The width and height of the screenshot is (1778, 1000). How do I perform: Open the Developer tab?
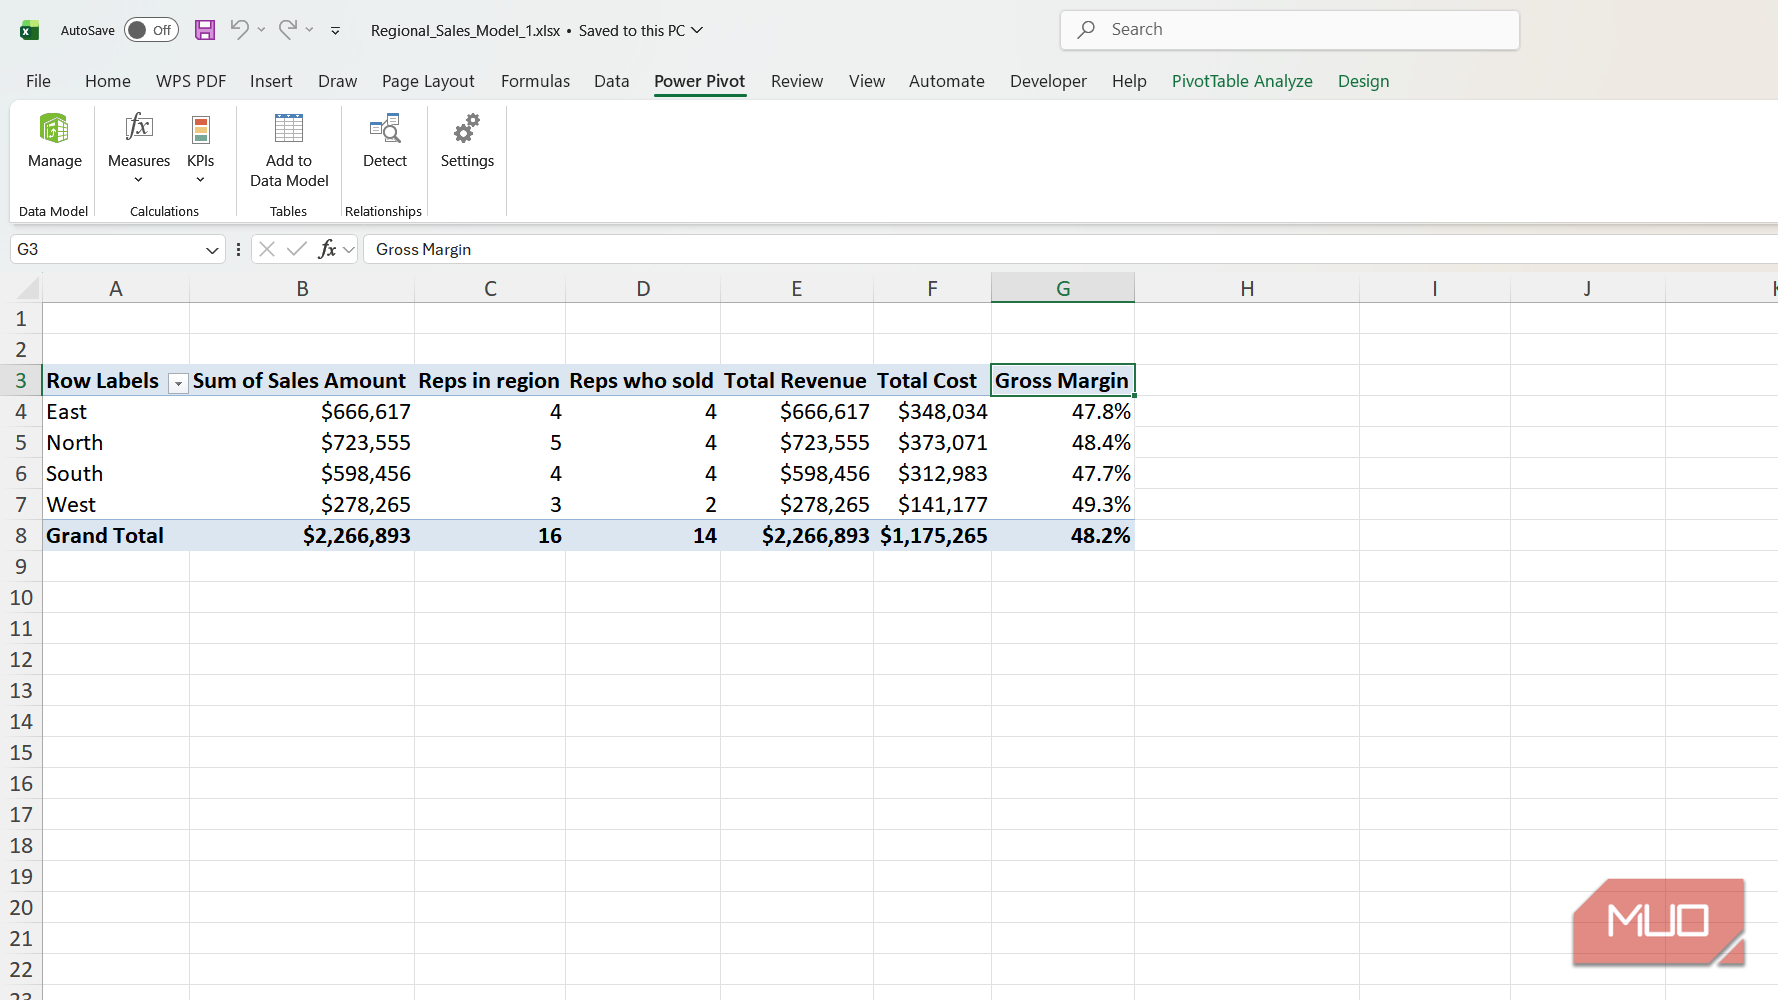click(x=1048, y=81)
